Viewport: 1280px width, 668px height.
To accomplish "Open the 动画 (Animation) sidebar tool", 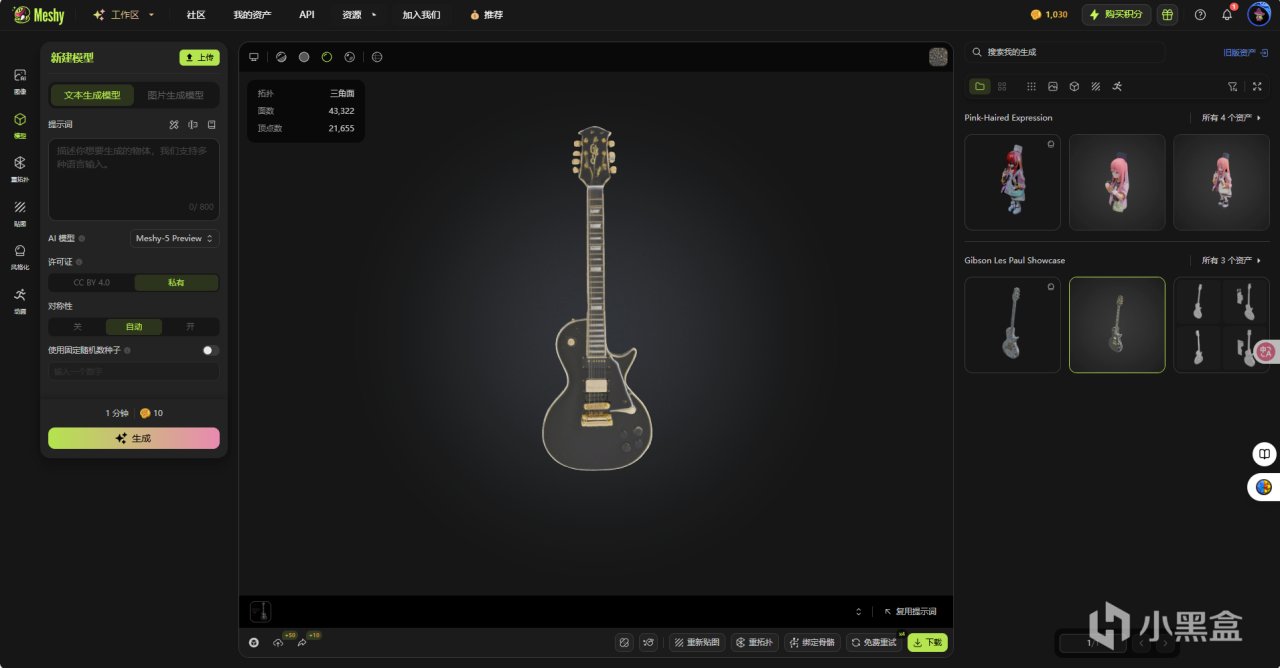I will click(20, 300).
